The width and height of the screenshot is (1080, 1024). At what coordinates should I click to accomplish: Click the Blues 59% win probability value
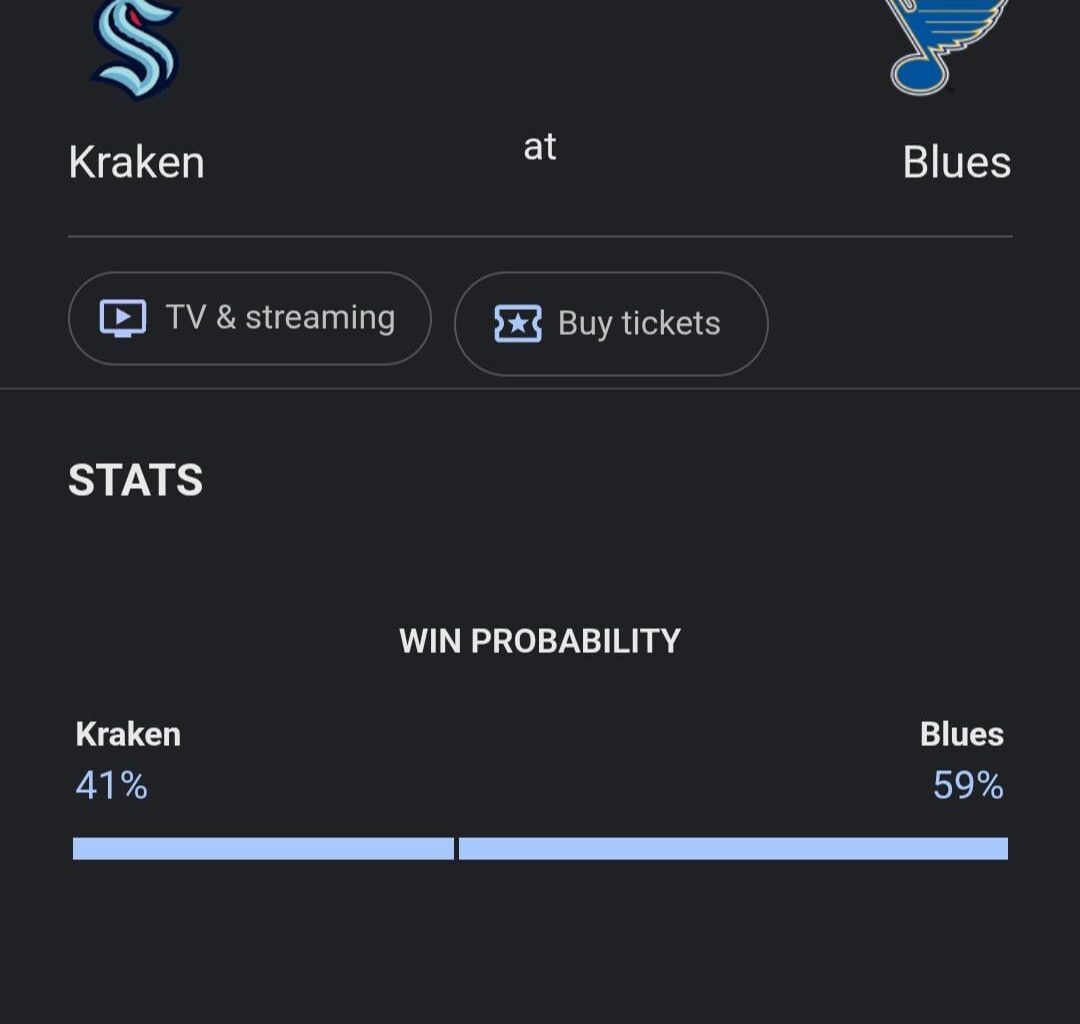[x=967, y=786]
